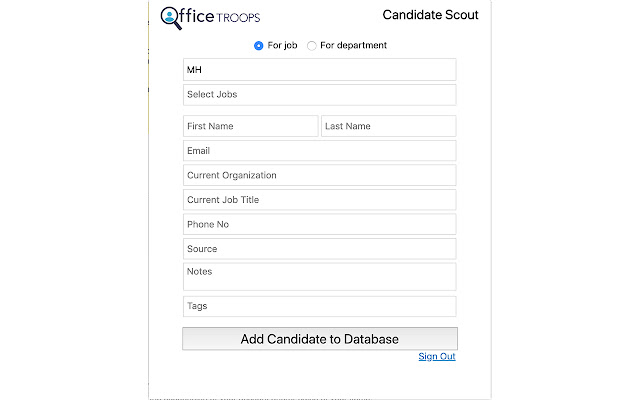Click the Candidate Scout heading

pyautogui.click(x=430, y=15)
